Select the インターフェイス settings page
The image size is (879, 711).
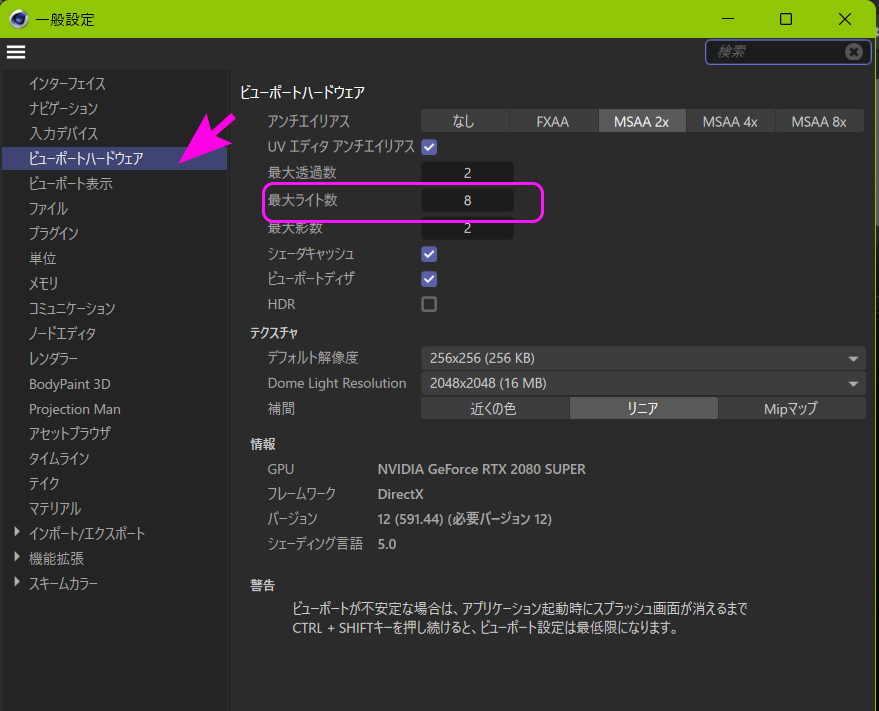tap(67, 84)
